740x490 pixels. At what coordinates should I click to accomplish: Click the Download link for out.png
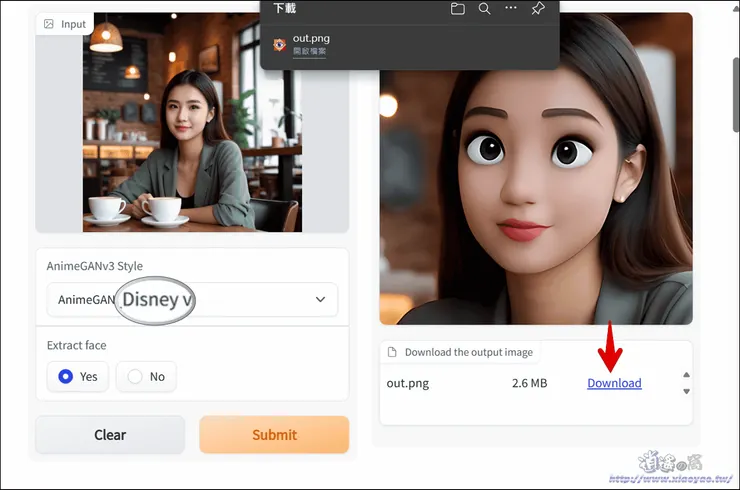point(614,383)
